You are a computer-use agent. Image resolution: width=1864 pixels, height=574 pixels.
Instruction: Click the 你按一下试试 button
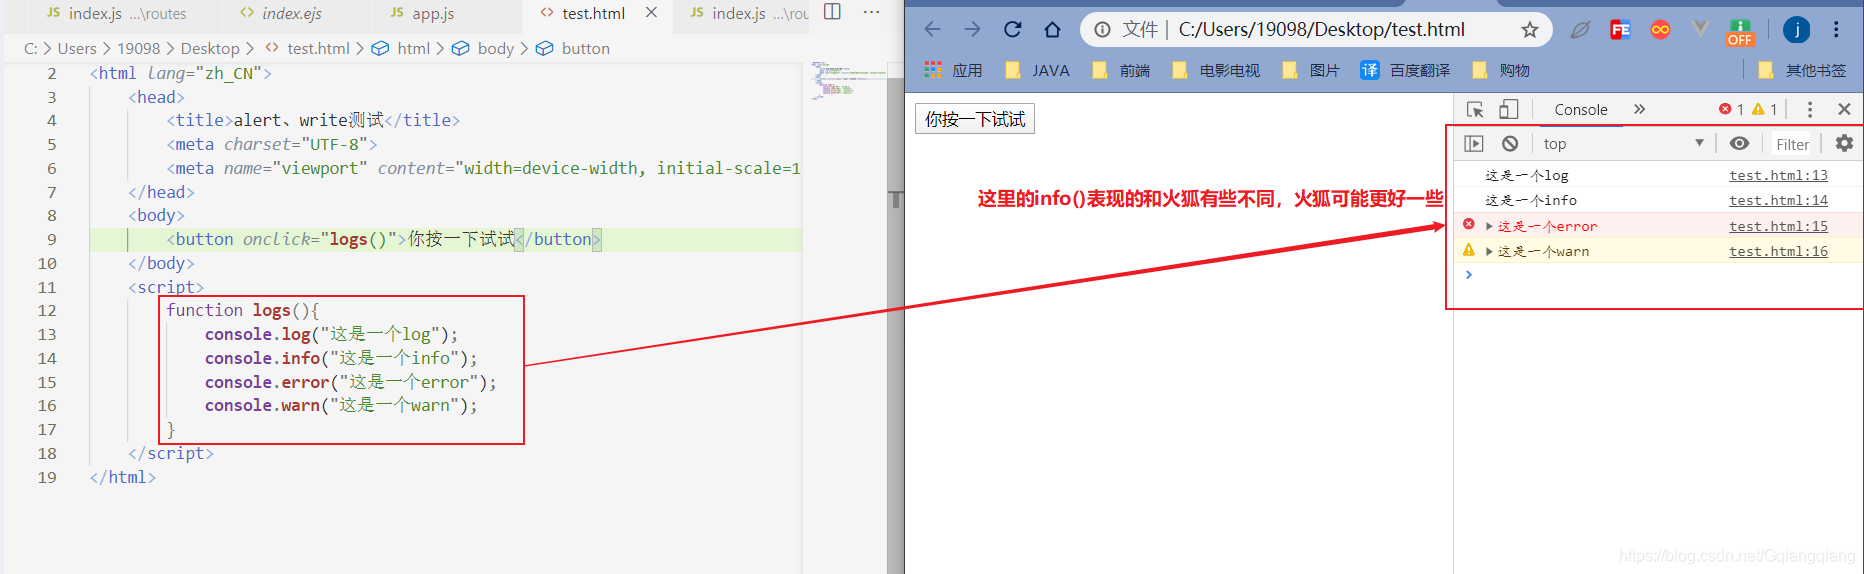975,119
